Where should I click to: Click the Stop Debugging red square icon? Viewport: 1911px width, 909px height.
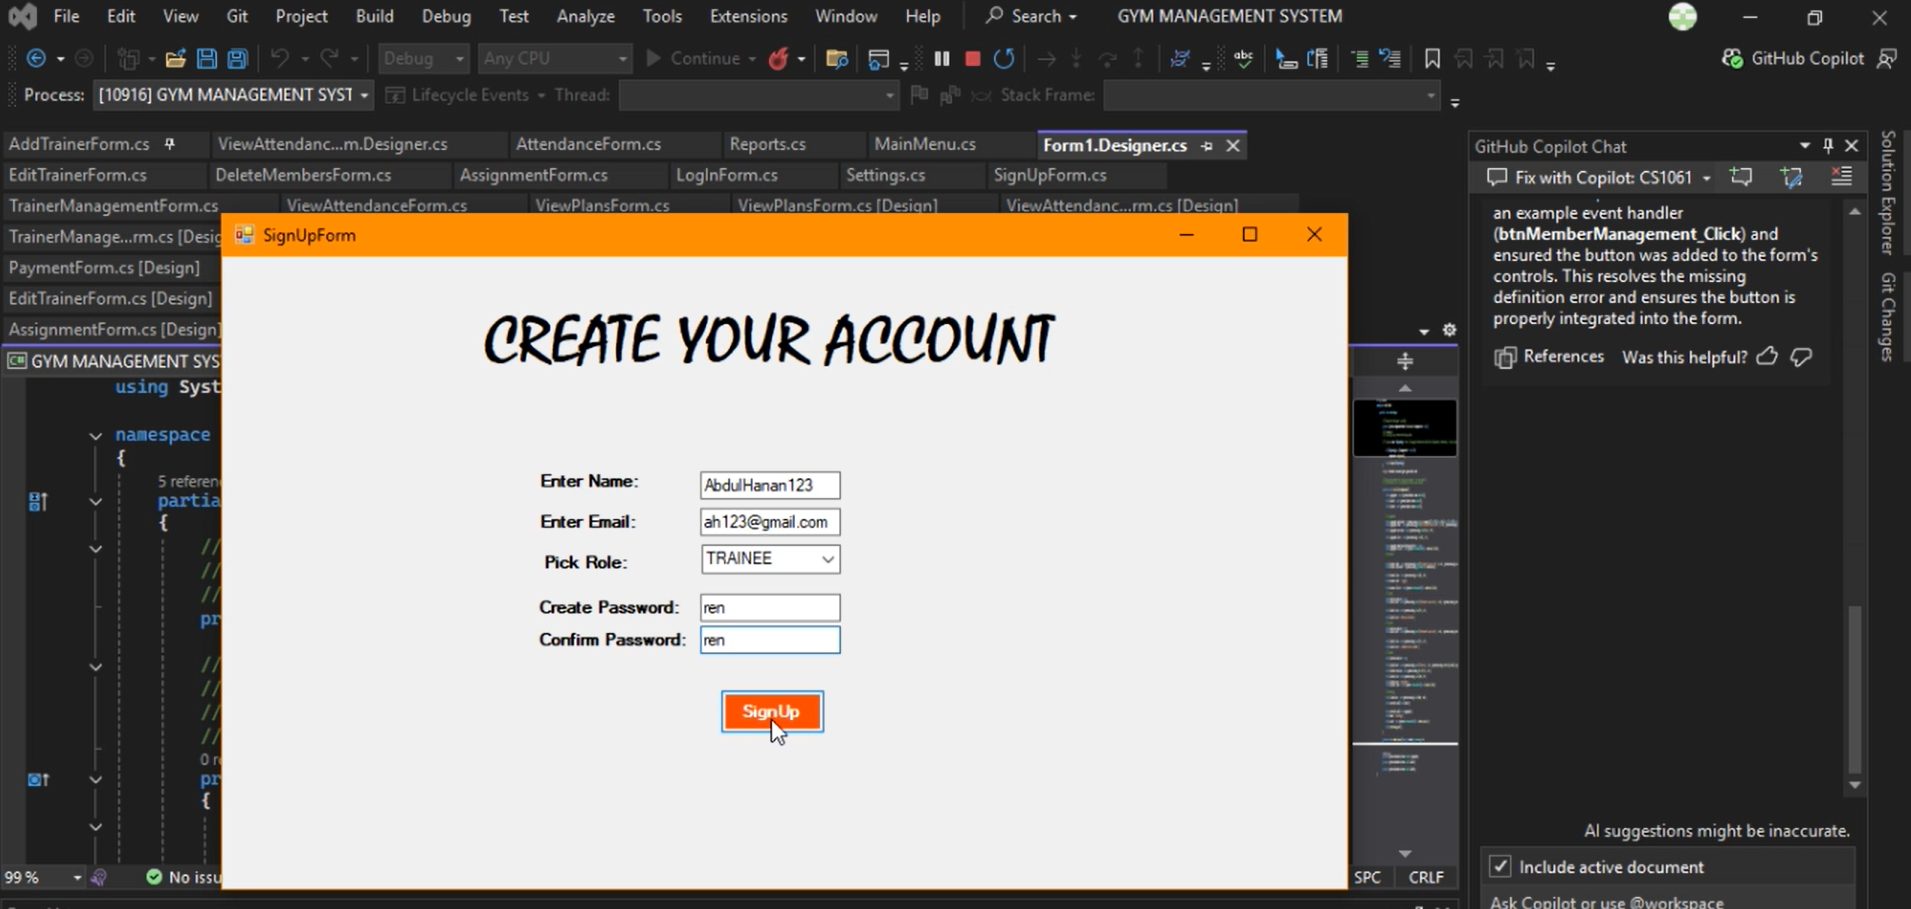point(972,59)
